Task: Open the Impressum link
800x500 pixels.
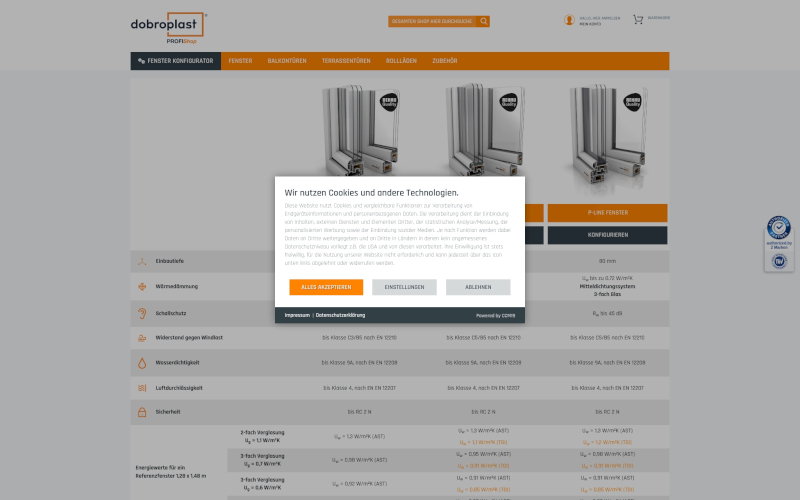Action: [x=297, y=315]
